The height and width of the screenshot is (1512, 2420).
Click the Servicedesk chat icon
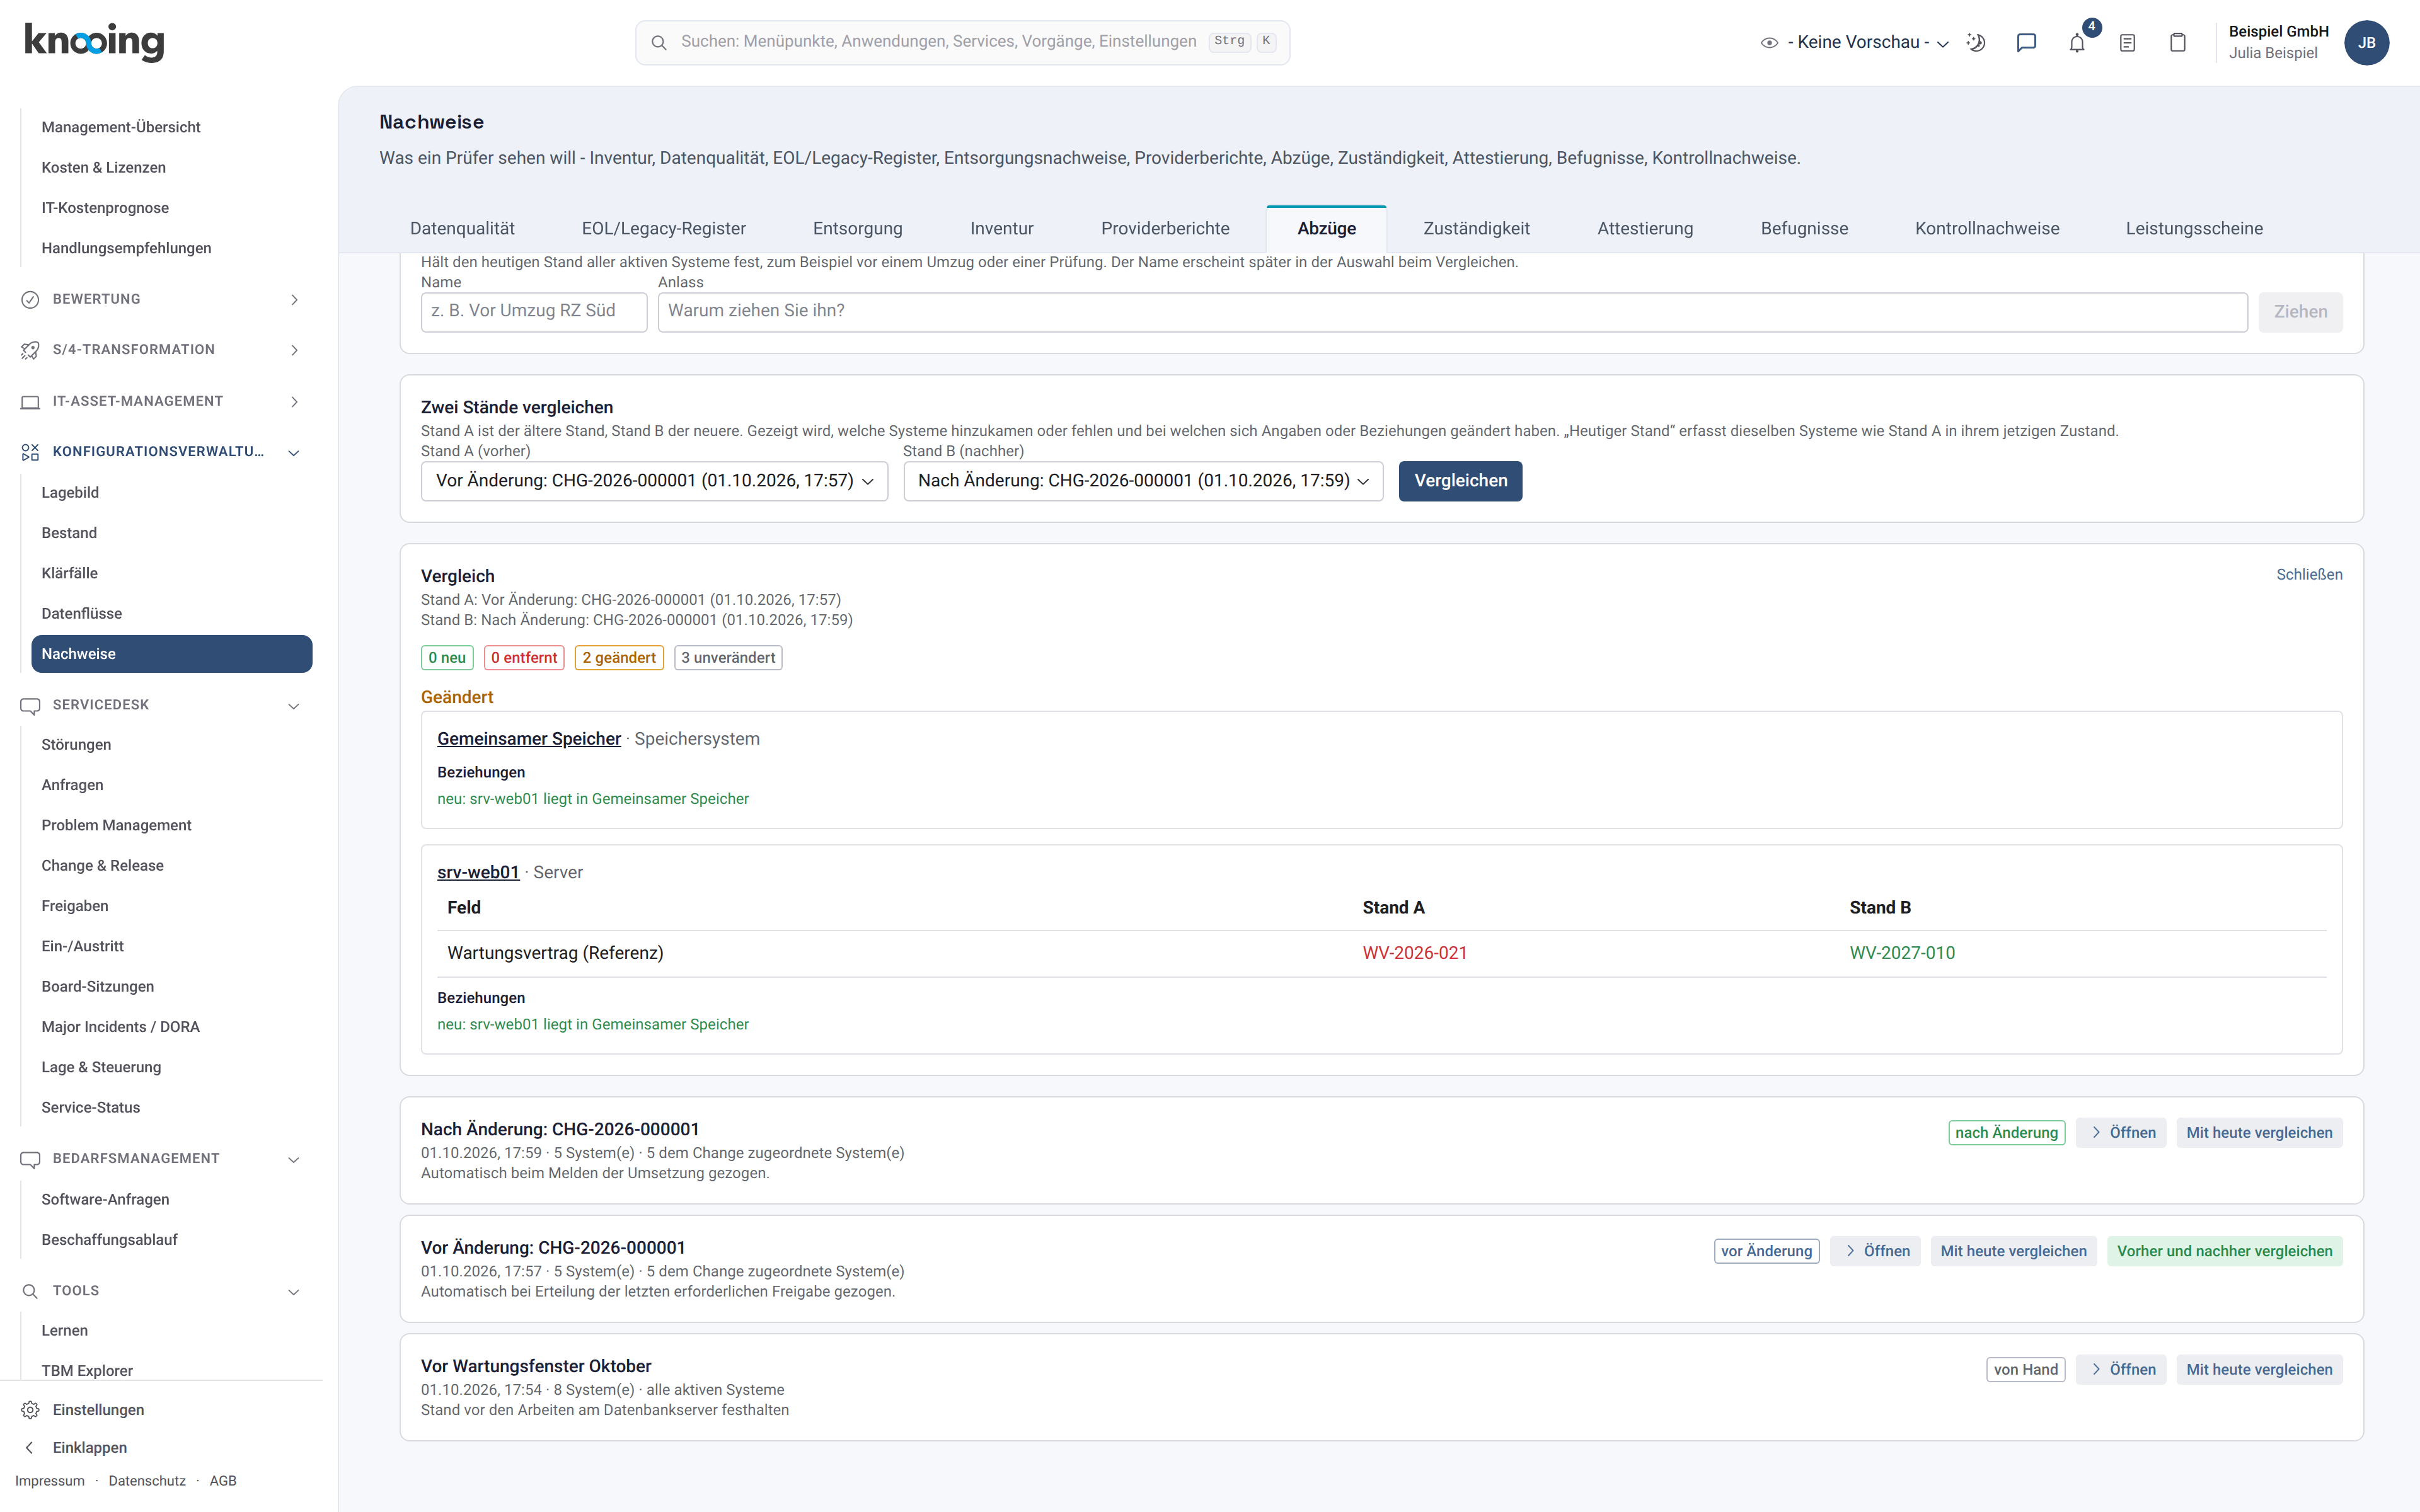tap(30, 705)
